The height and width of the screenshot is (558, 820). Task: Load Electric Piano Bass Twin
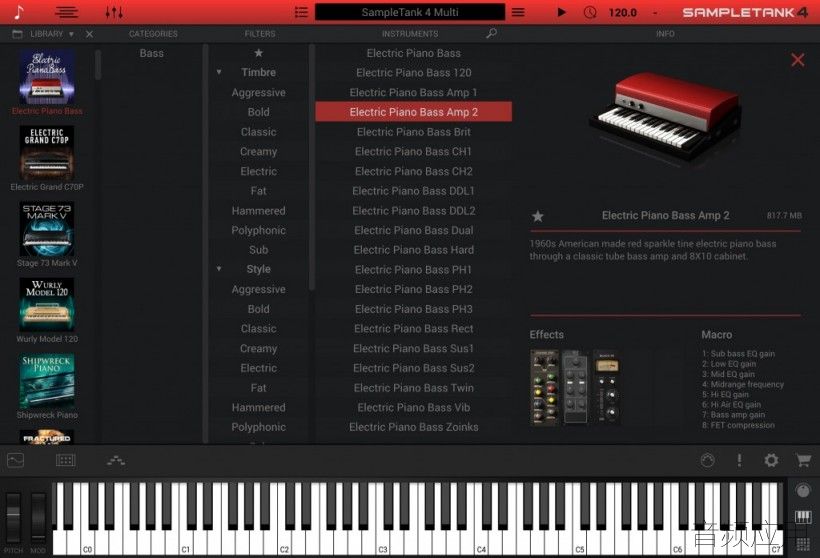pos(414,388)
